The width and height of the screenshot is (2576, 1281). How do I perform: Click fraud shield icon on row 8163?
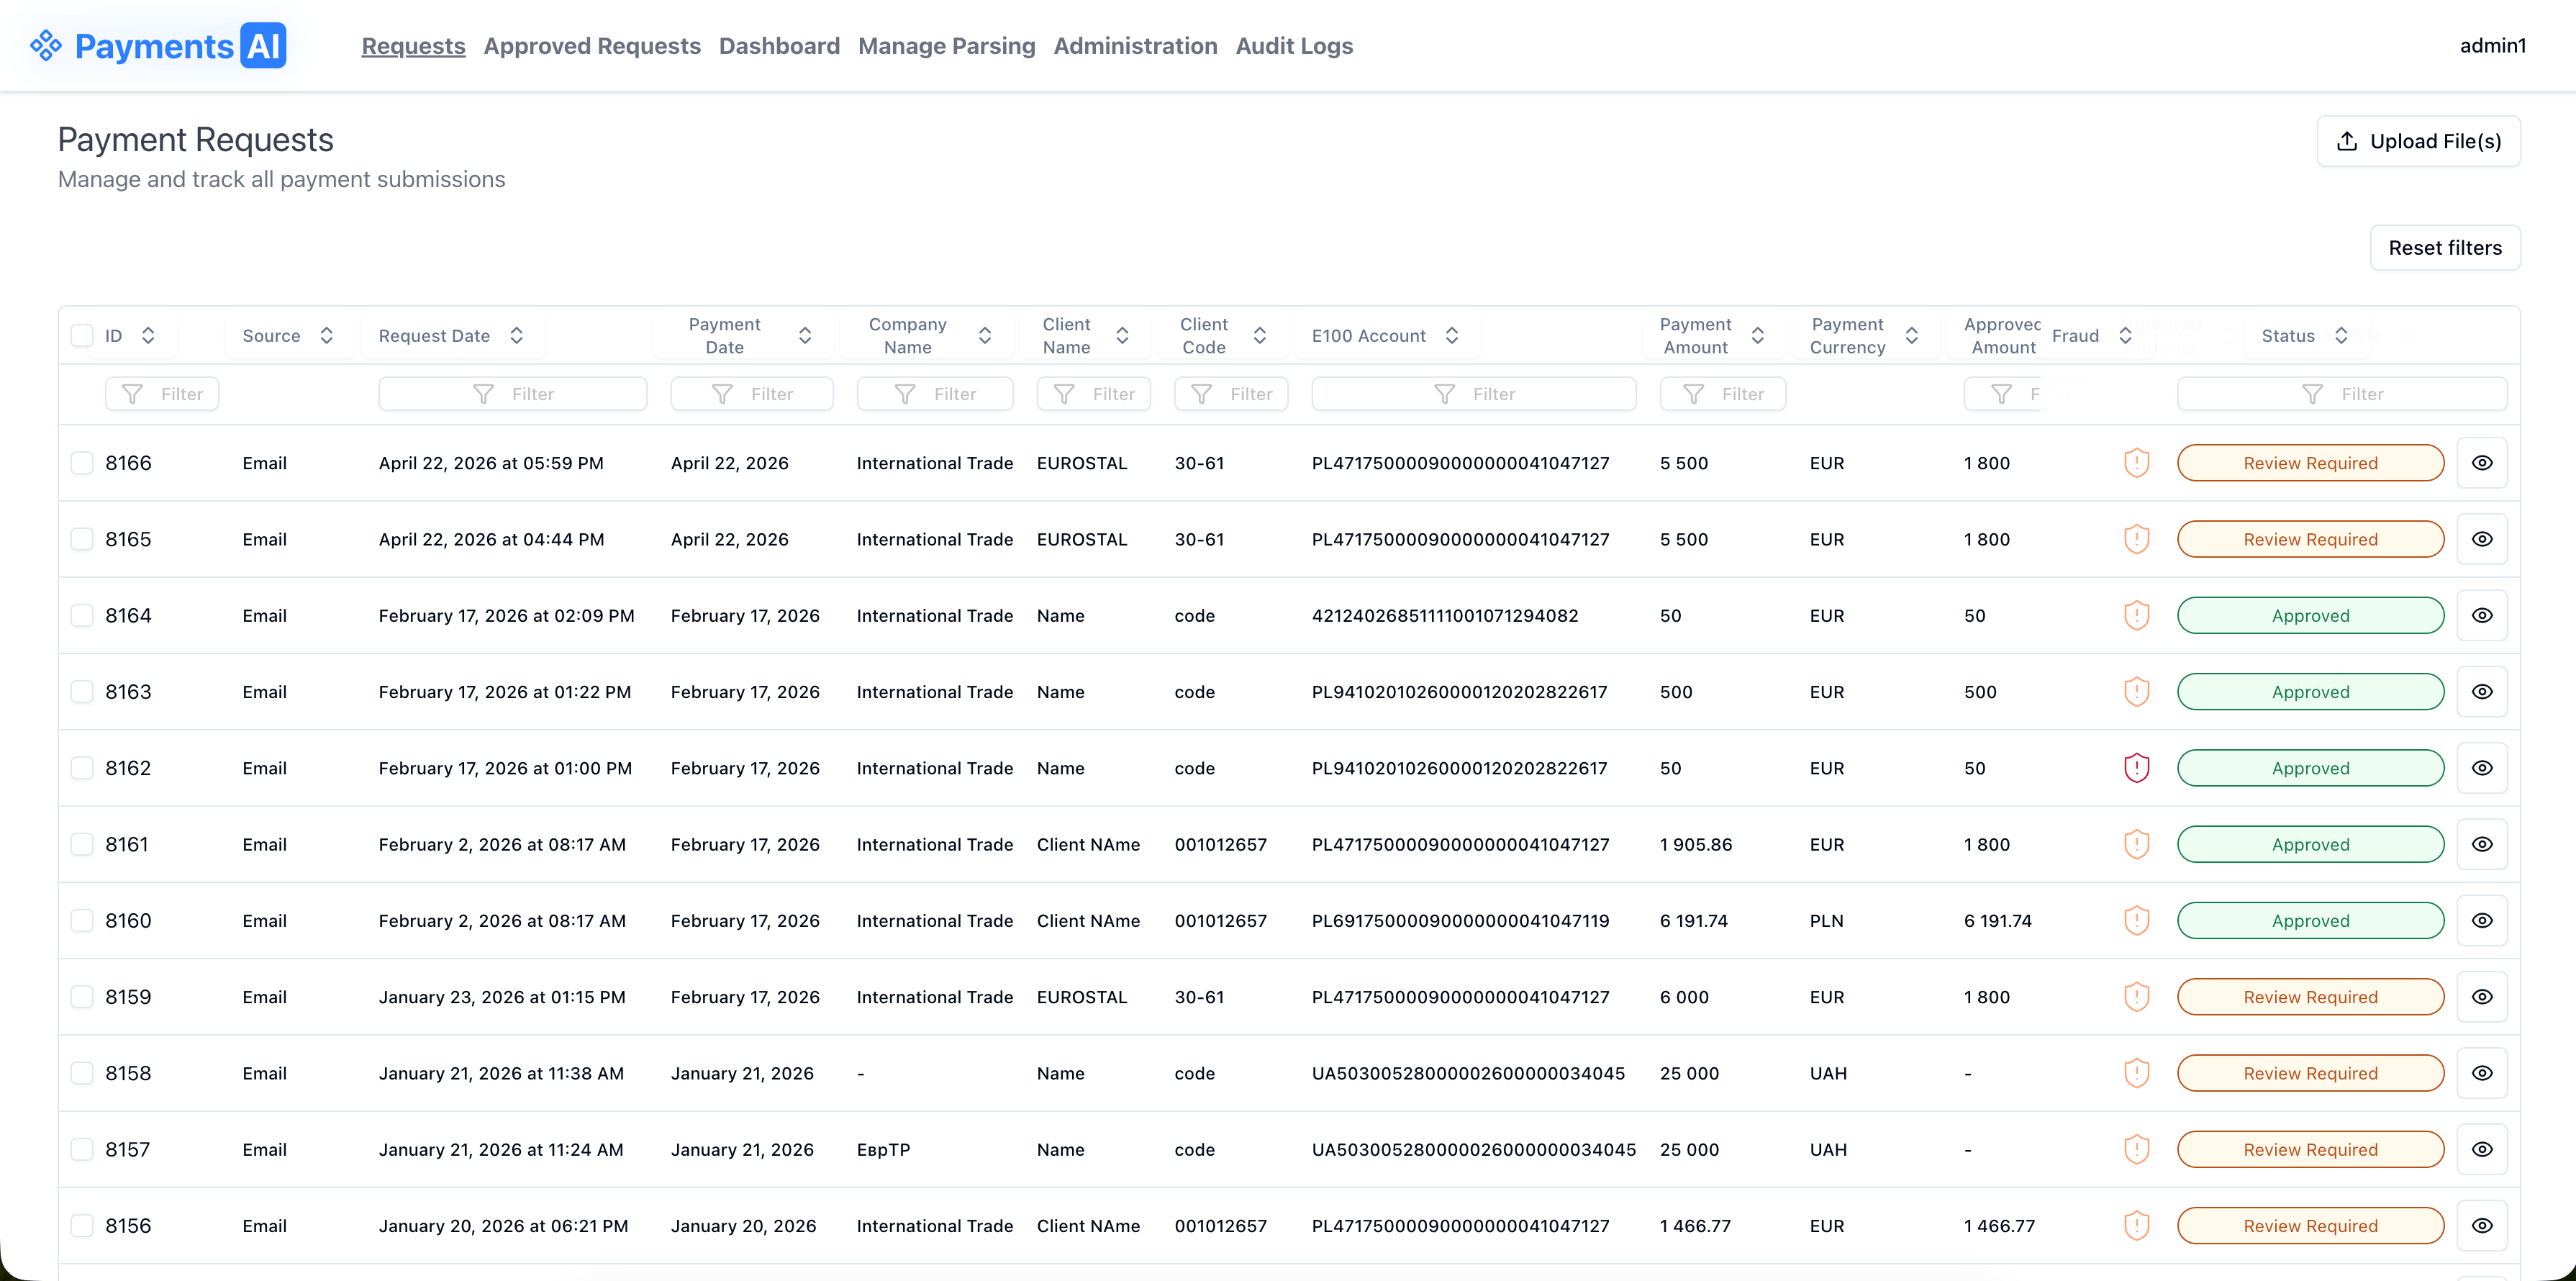click(2137, 692)
